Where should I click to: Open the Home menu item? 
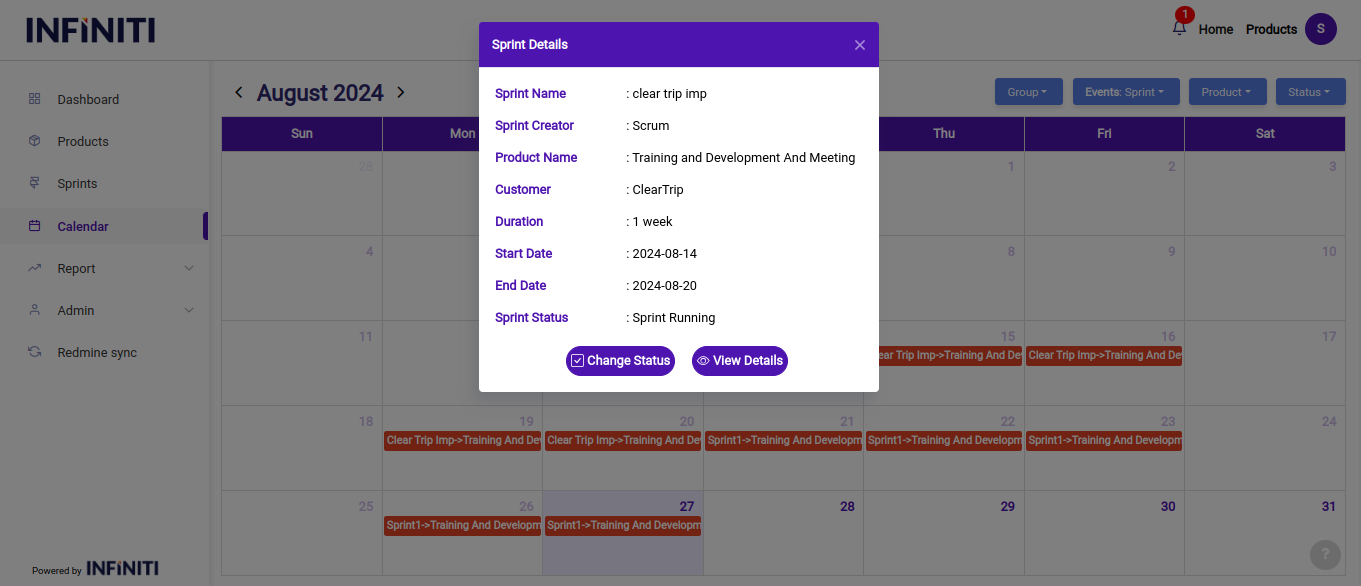point(1215,29)
